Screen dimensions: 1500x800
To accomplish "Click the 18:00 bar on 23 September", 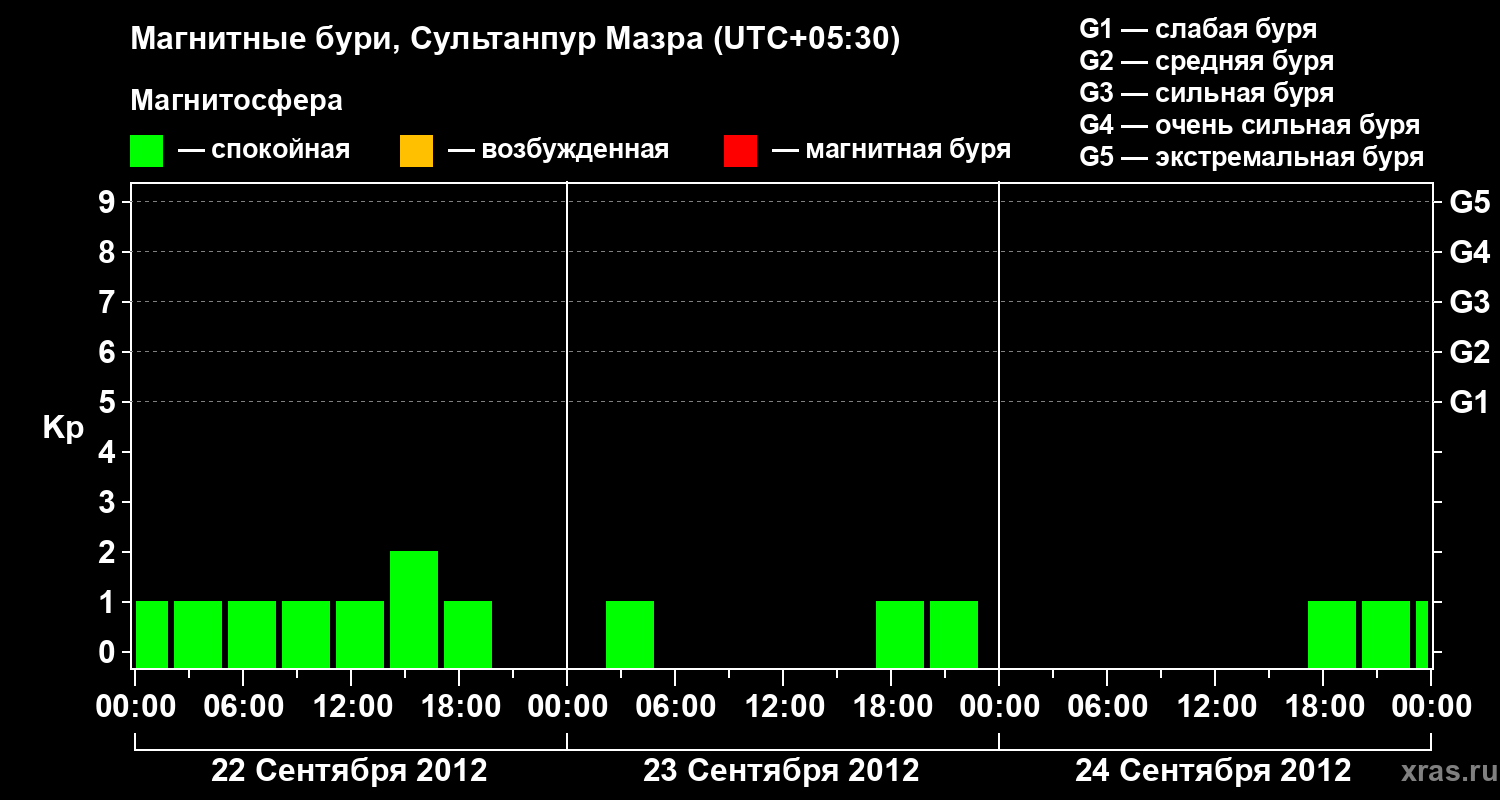I will (x=900, y=634).
